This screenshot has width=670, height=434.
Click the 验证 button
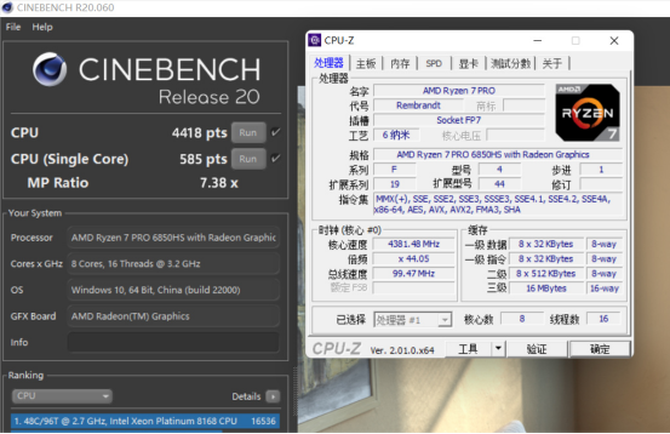point(537,349)
